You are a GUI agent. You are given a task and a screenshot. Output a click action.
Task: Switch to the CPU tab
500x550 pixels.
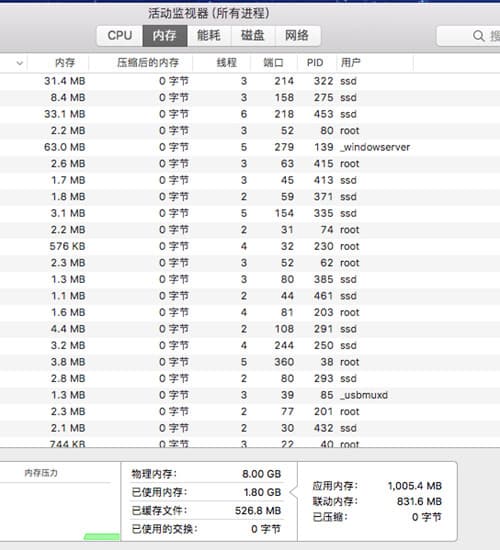pos(120,35)
